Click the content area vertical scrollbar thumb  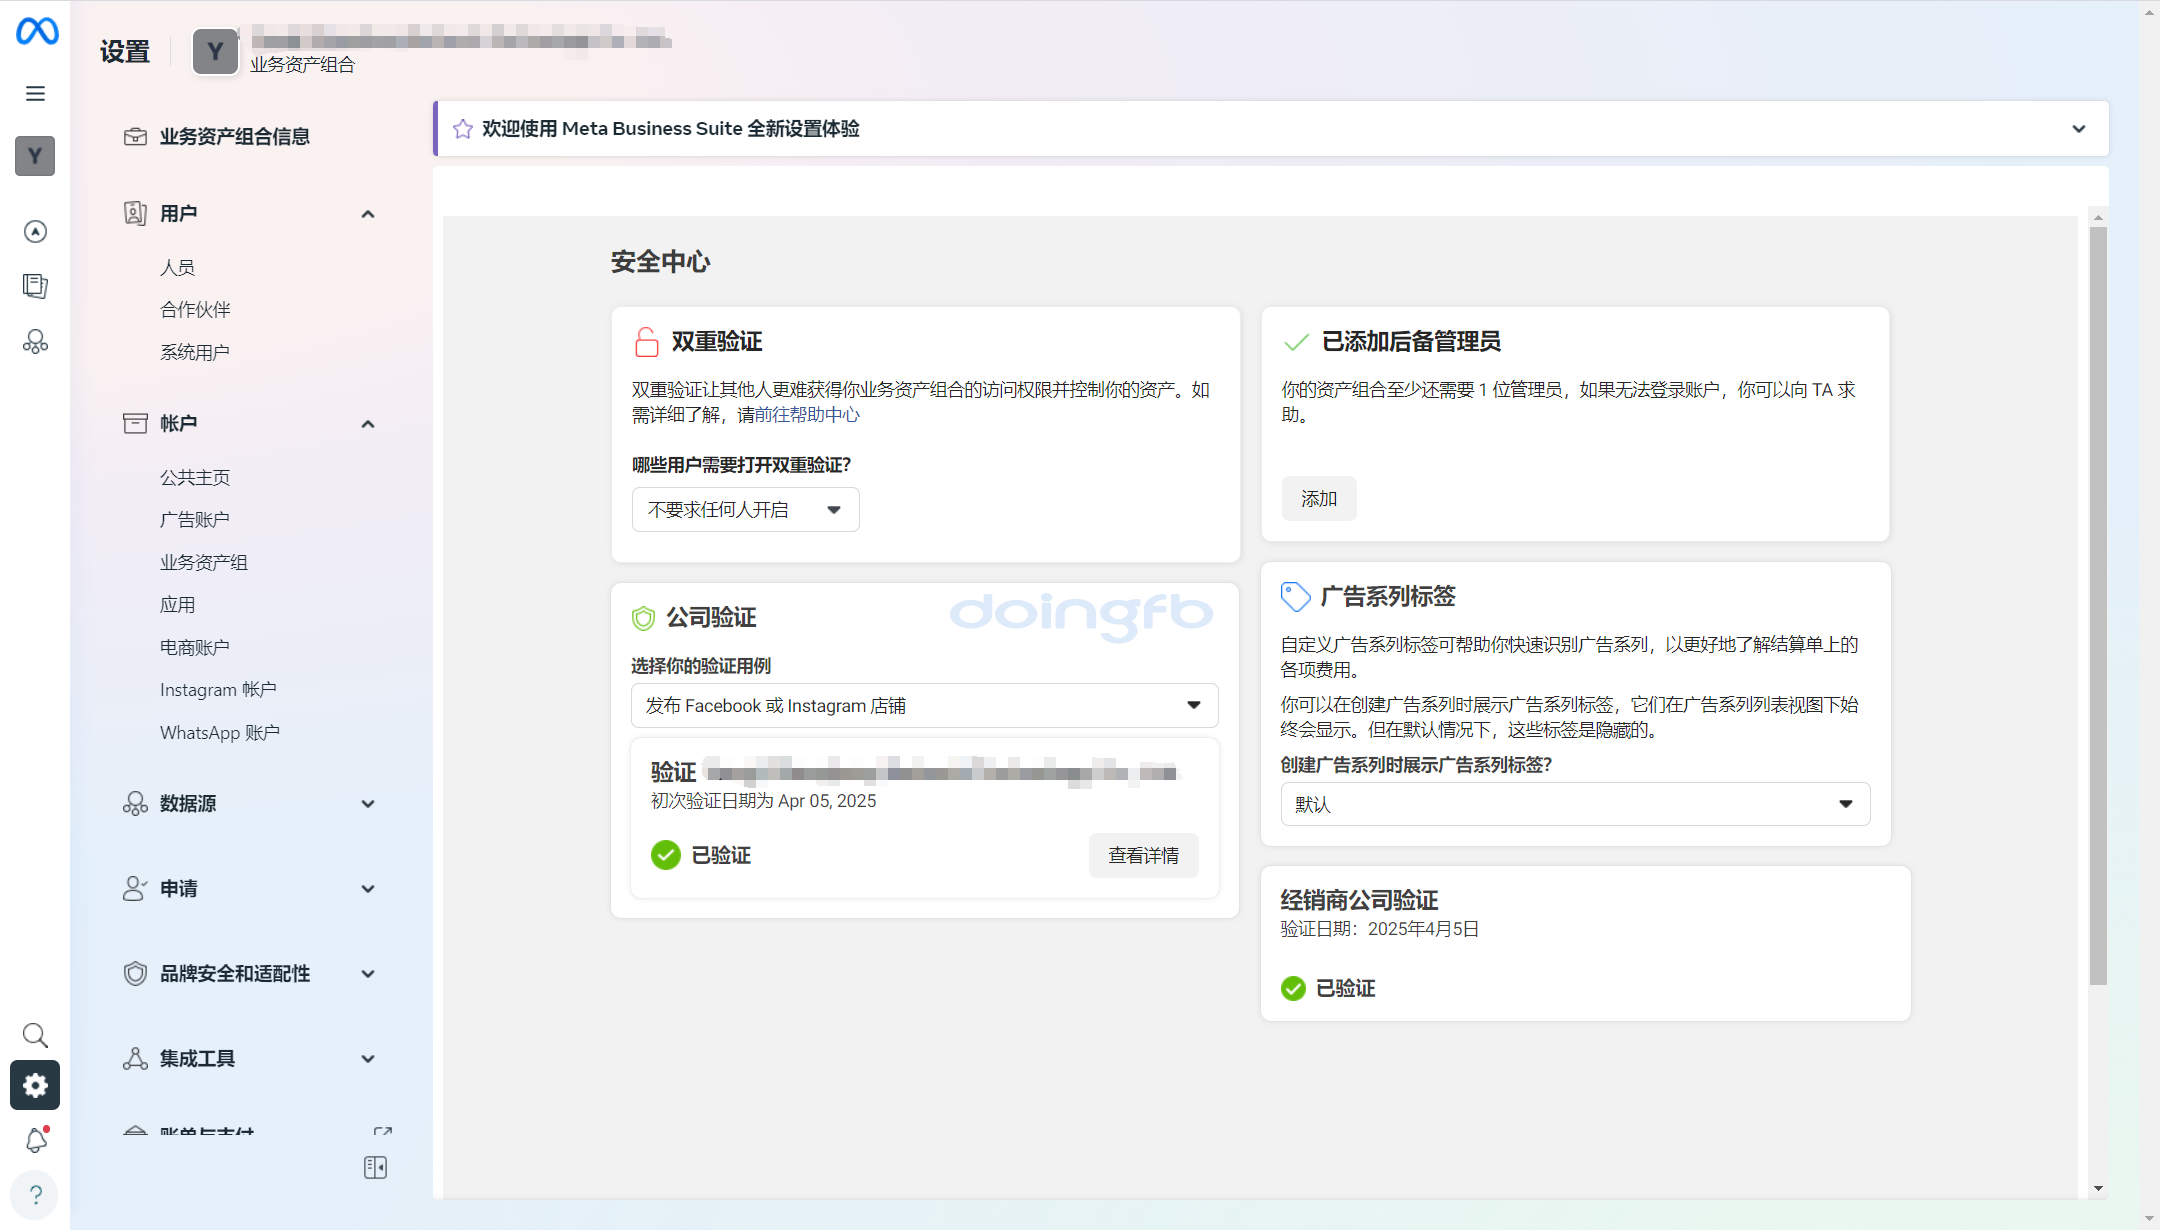point(2098,606)
